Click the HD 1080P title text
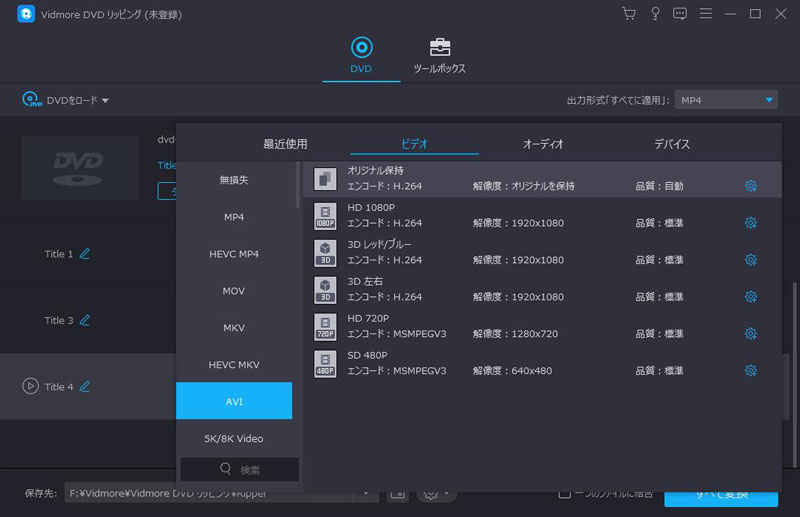The width and height of the screenshot is (800, 517). pos(371,208)
